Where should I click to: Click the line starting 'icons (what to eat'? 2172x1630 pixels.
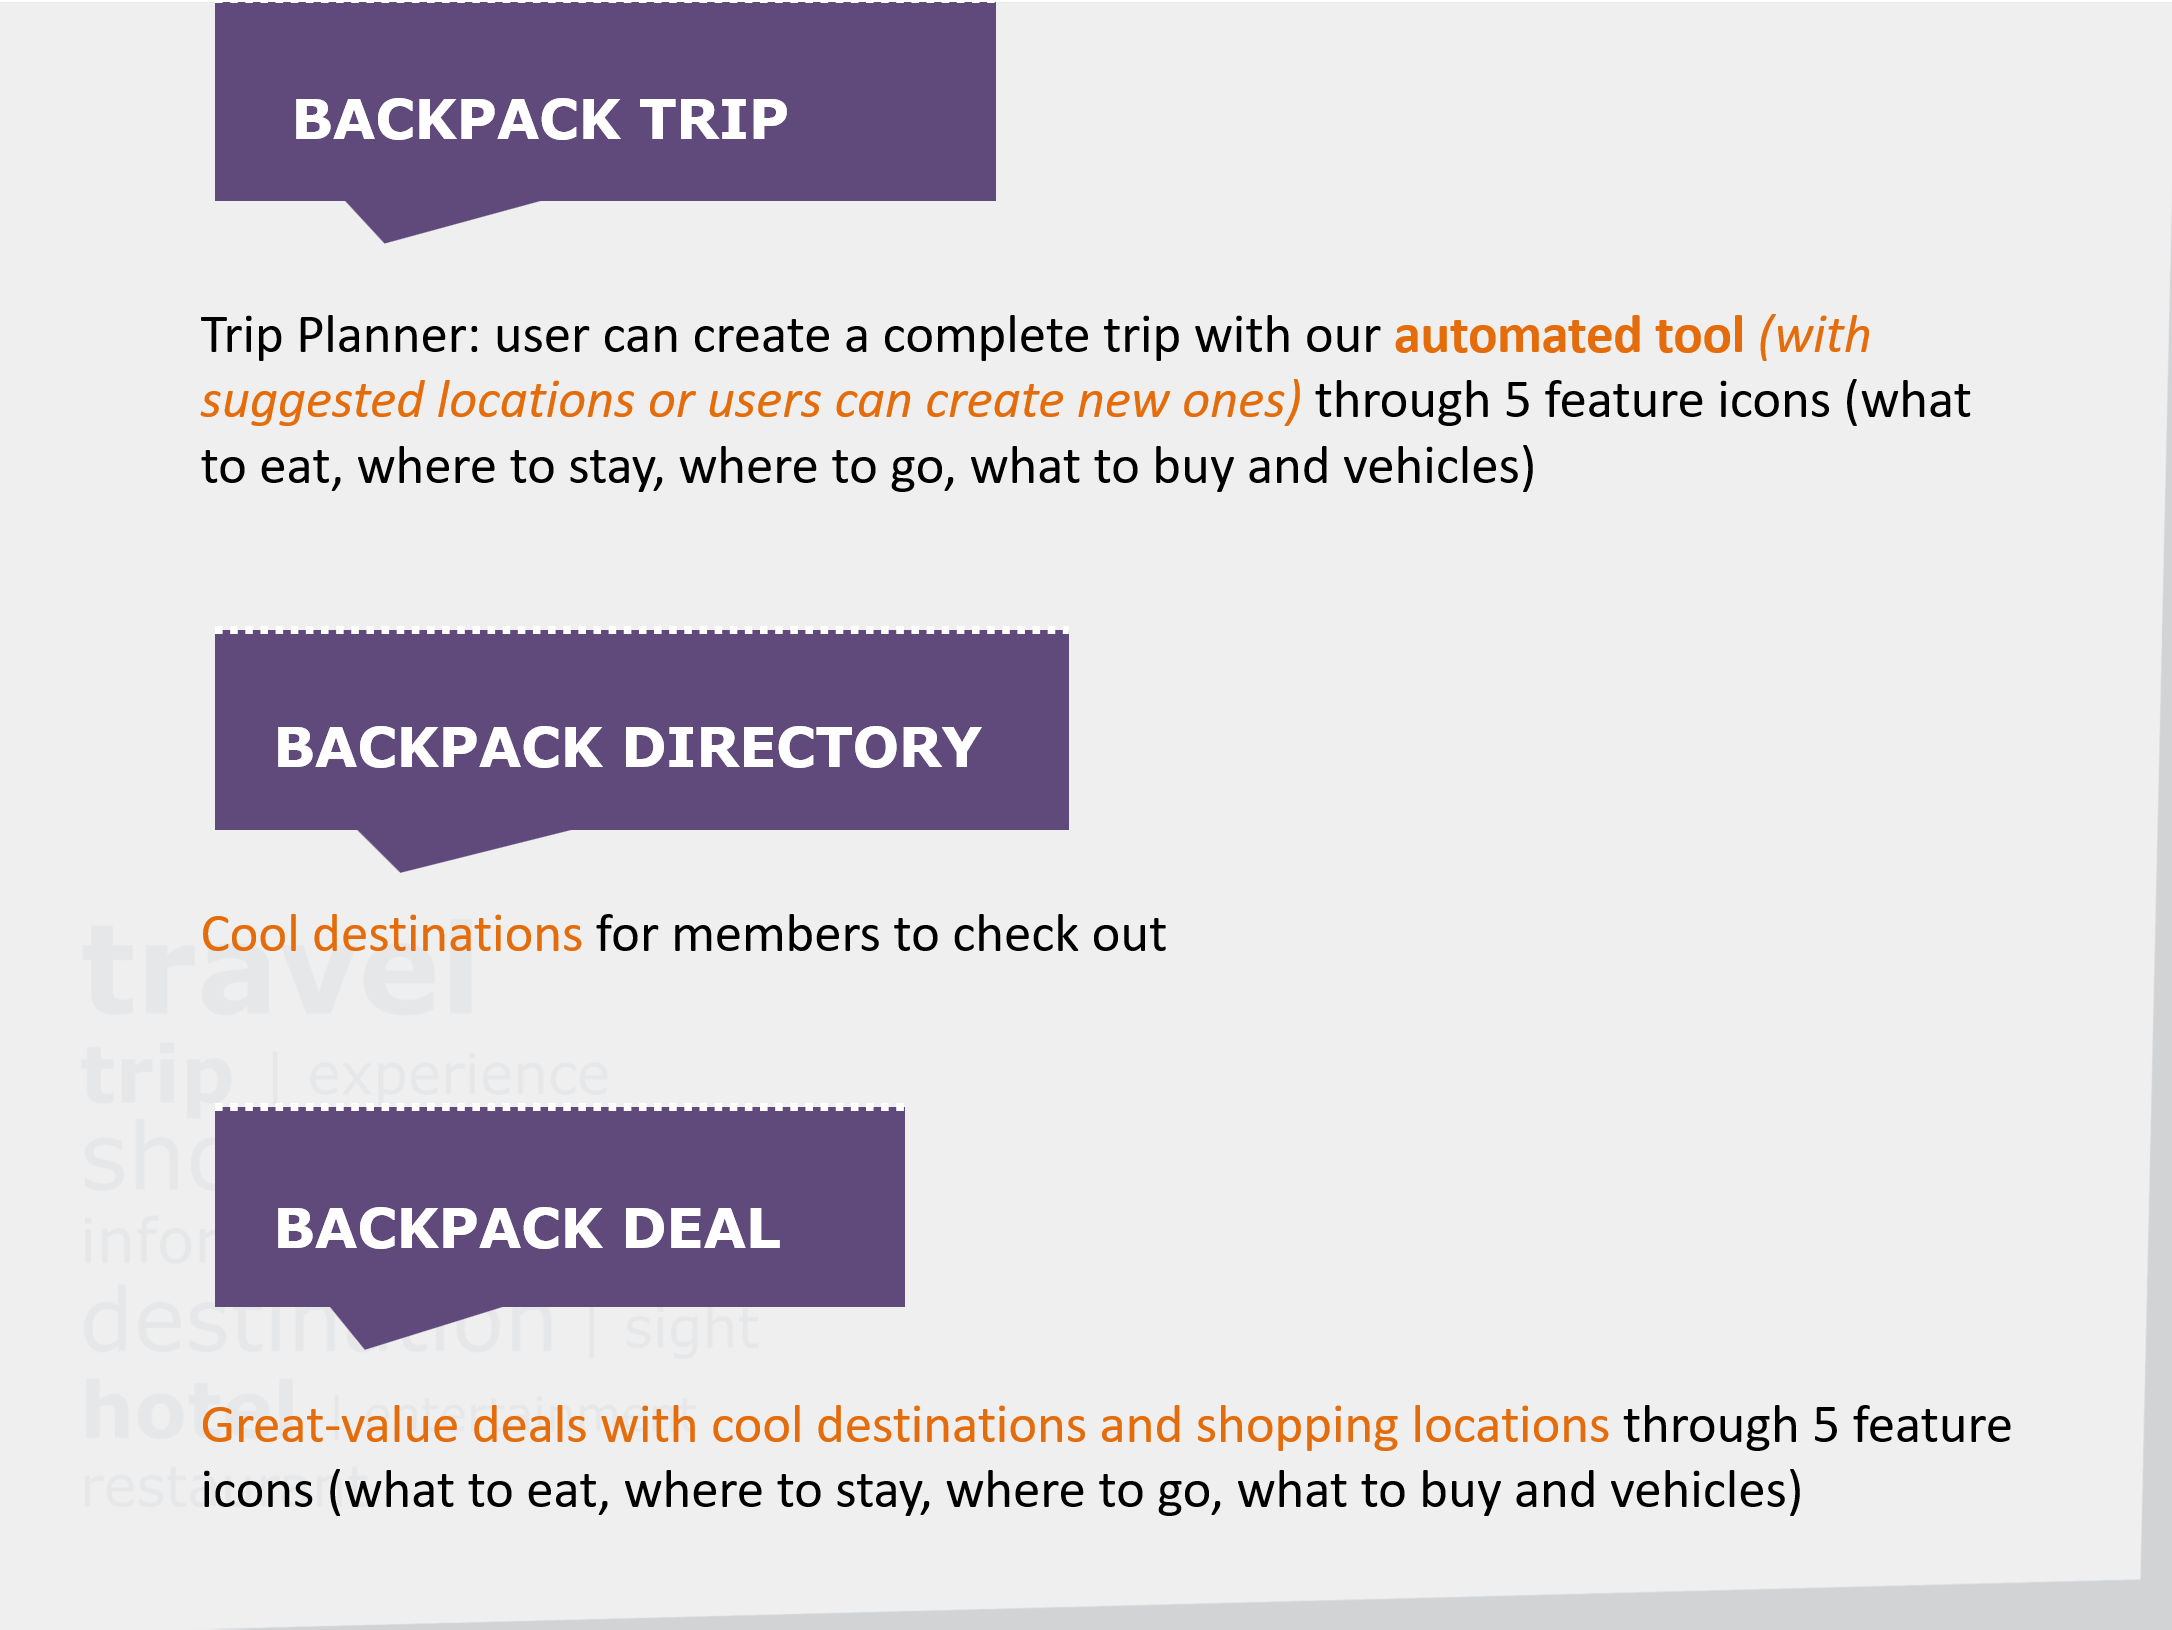pos(1000,1491)
